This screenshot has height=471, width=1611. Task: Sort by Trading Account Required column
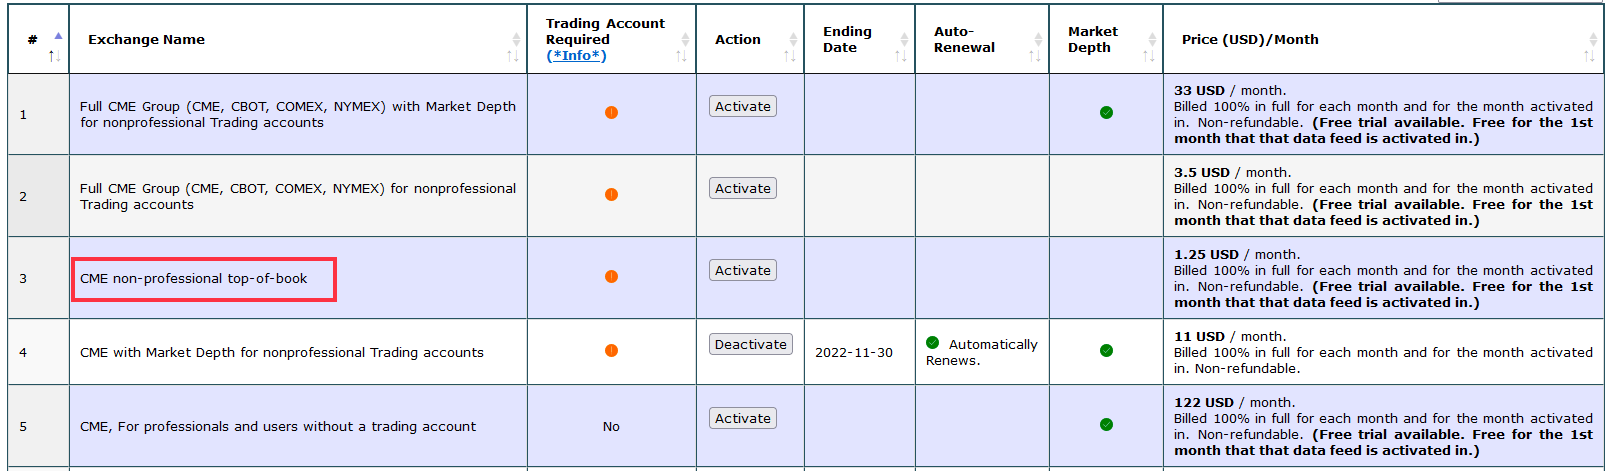[x=683, y=47]
